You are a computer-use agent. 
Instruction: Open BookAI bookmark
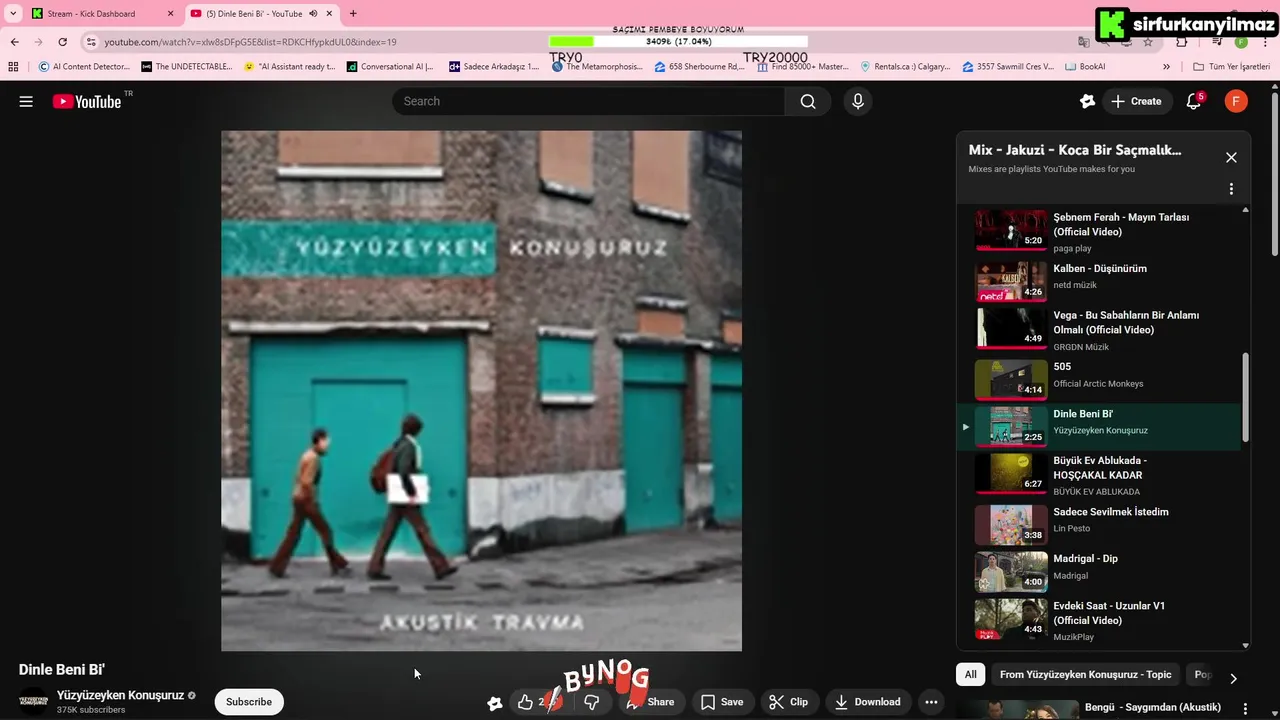click(1086, 67)
